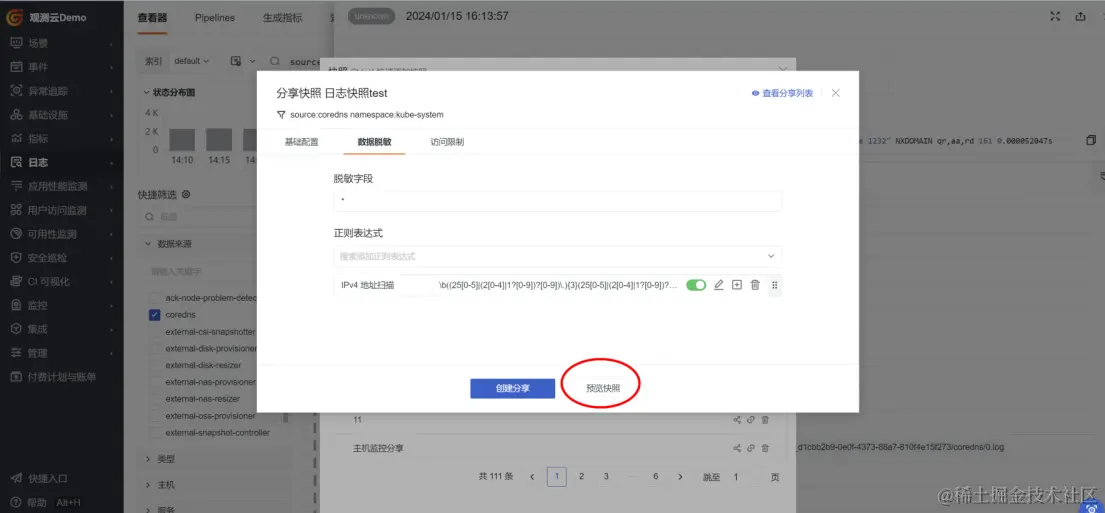Click the CI 可视化 sidebar icon
1105x513 pixels.
tap(16, 282)
